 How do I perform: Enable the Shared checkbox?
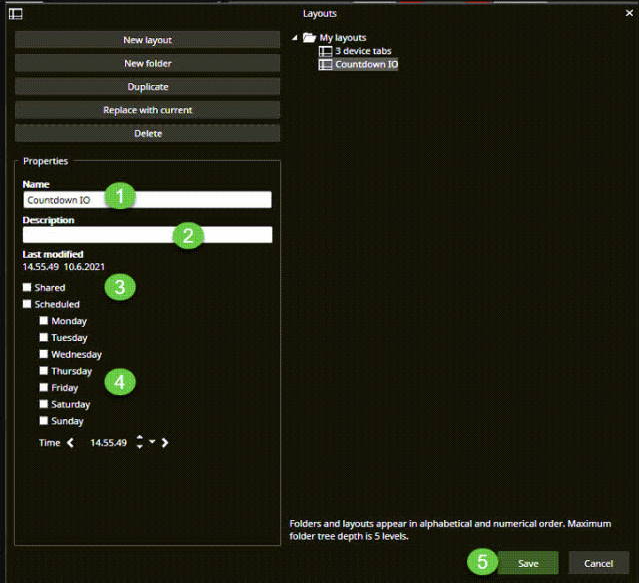tap(28, 287)
